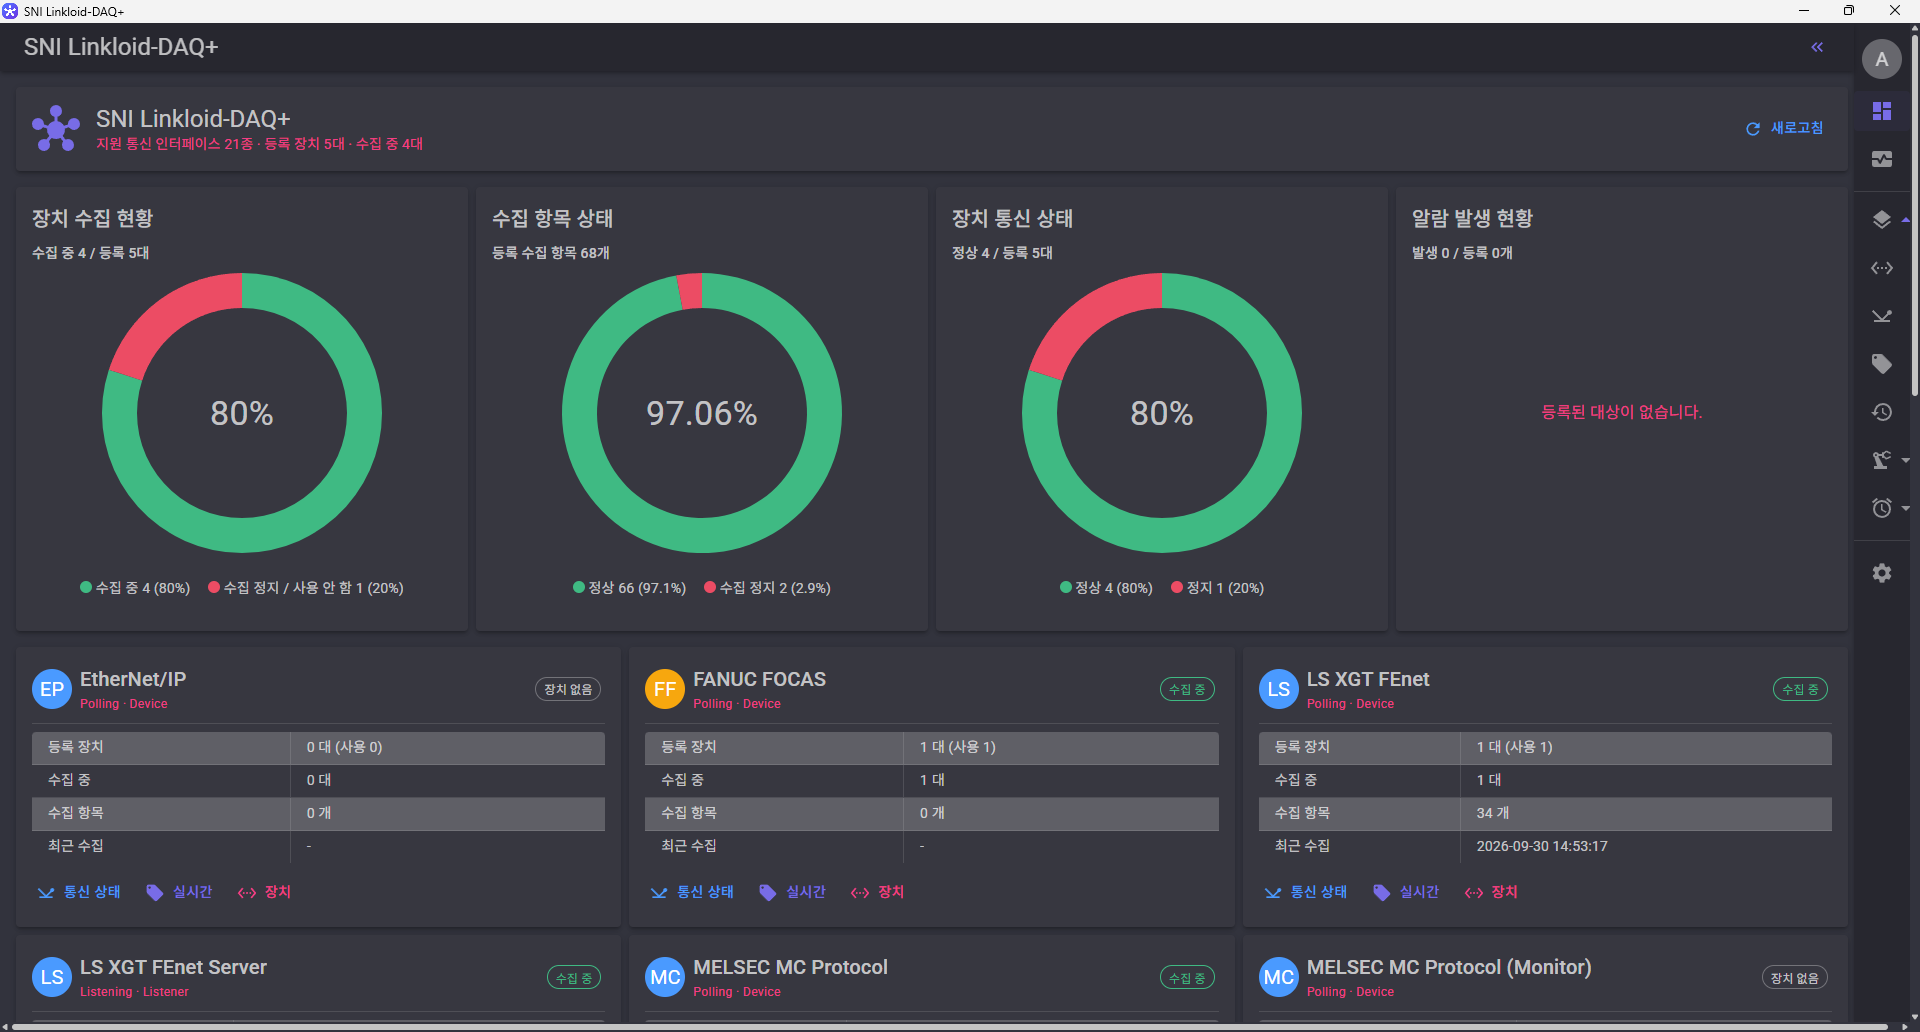Image resolution: width=1920 pixels, height=1032 pixels.
Task: Click the SNI Linkloid-DAQ+ logo icon
Action: tap(56, 129)
